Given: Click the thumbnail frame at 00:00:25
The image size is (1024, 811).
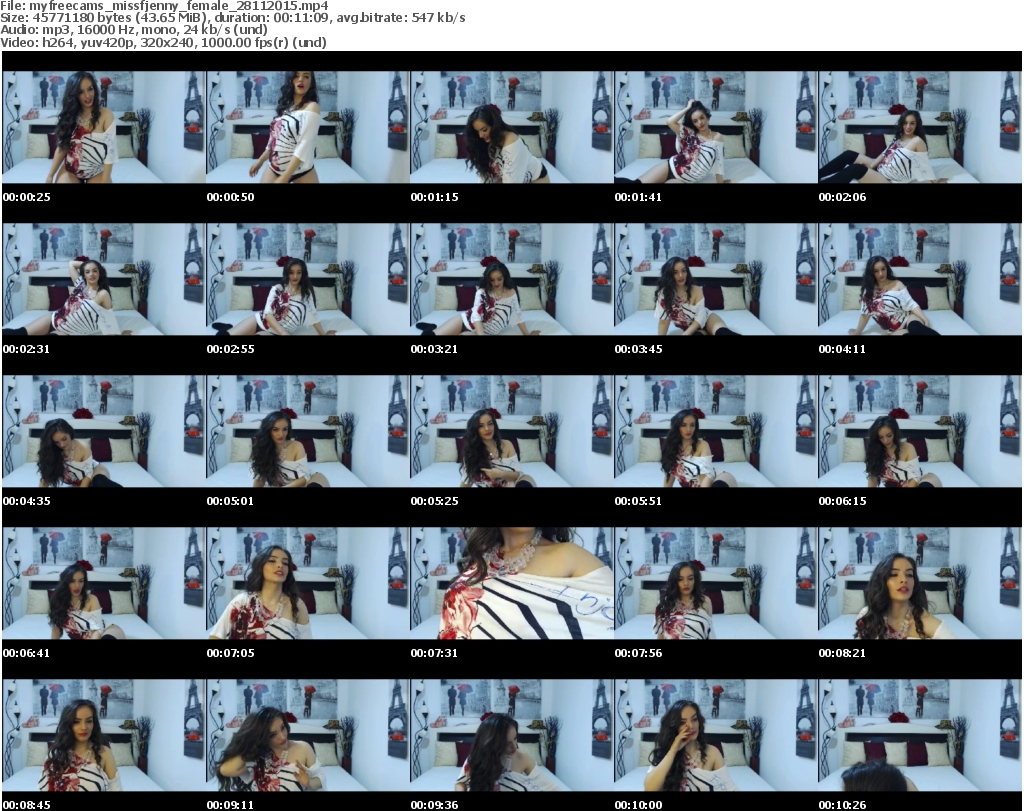Looking at the screenshot, I should click(x=104, y=127).
